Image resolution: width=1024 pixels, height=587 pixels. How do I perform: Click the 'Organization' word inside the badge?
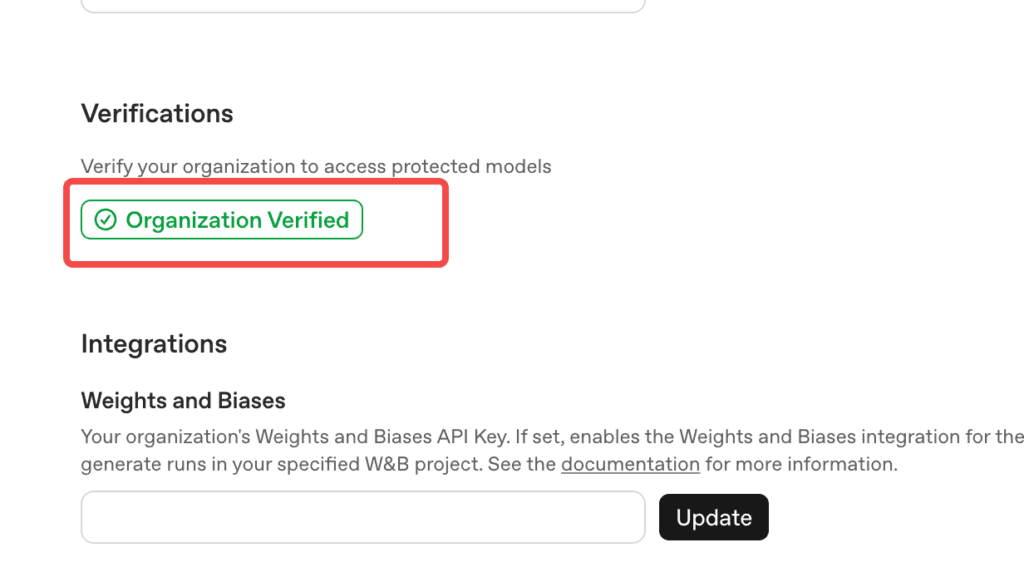click(194, 220)
